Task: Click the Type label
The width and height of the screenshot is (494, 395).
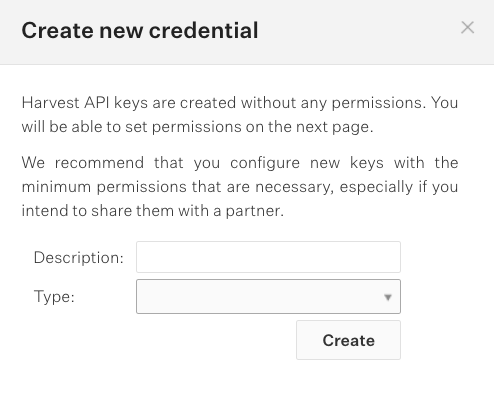Action: coord(54,296)
